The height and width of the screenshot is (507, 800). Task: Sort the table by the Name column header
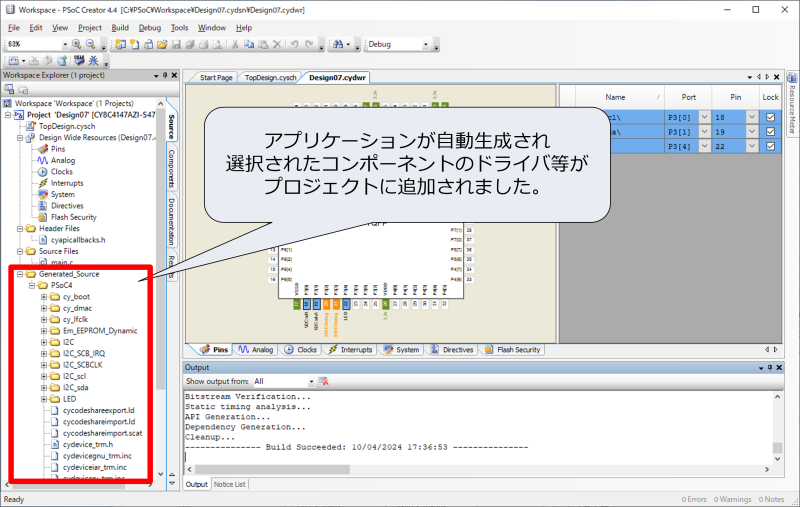[x=615, y=97]
